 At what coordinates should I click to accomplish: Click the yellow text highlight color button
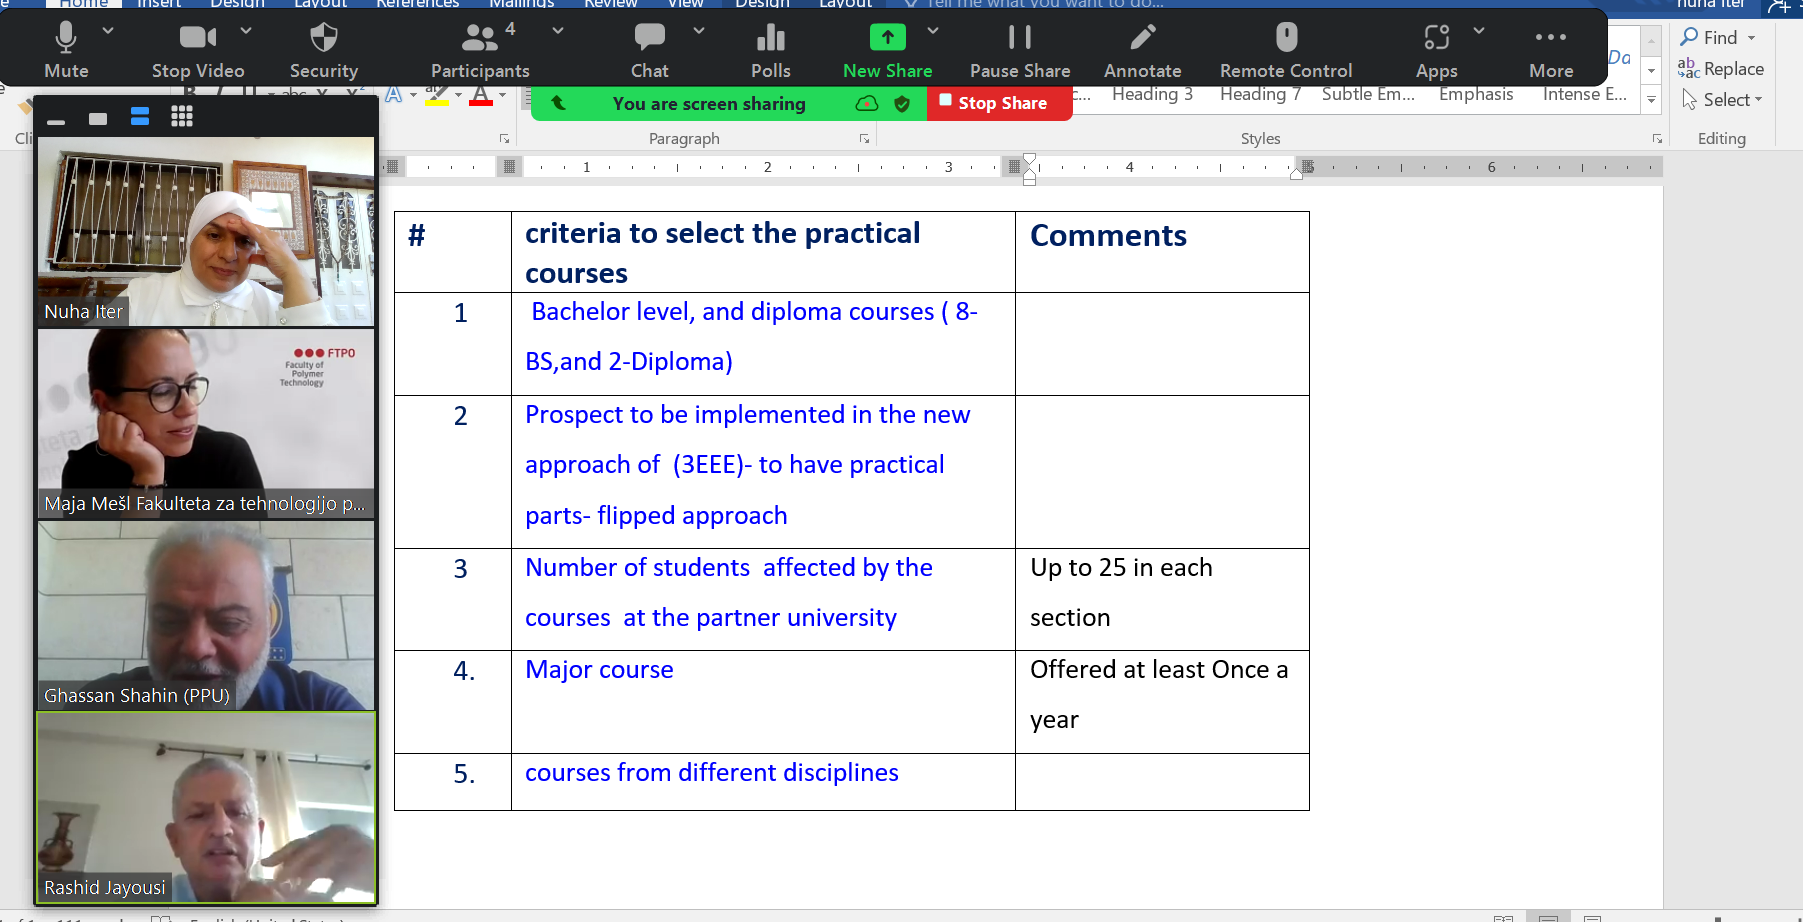click(437, 96)
